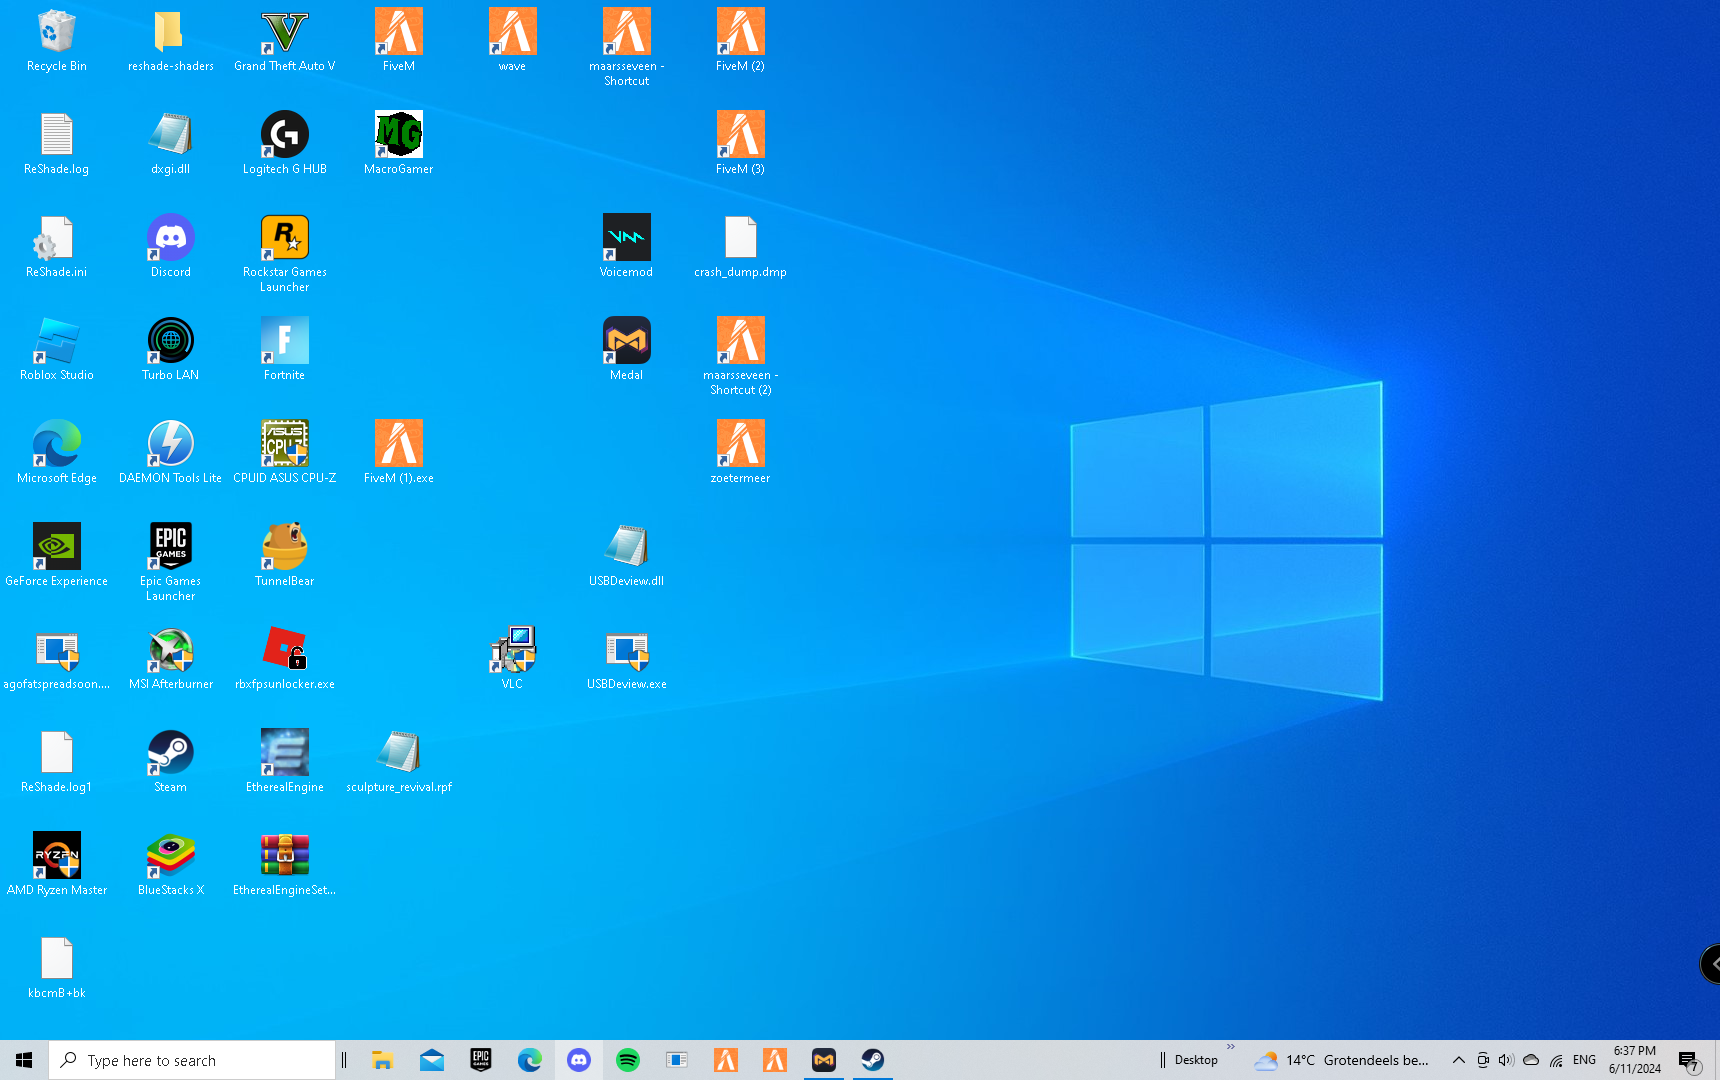Expand the side panel arrow on right edge

pyautogui.click(x=1711, y=964)
